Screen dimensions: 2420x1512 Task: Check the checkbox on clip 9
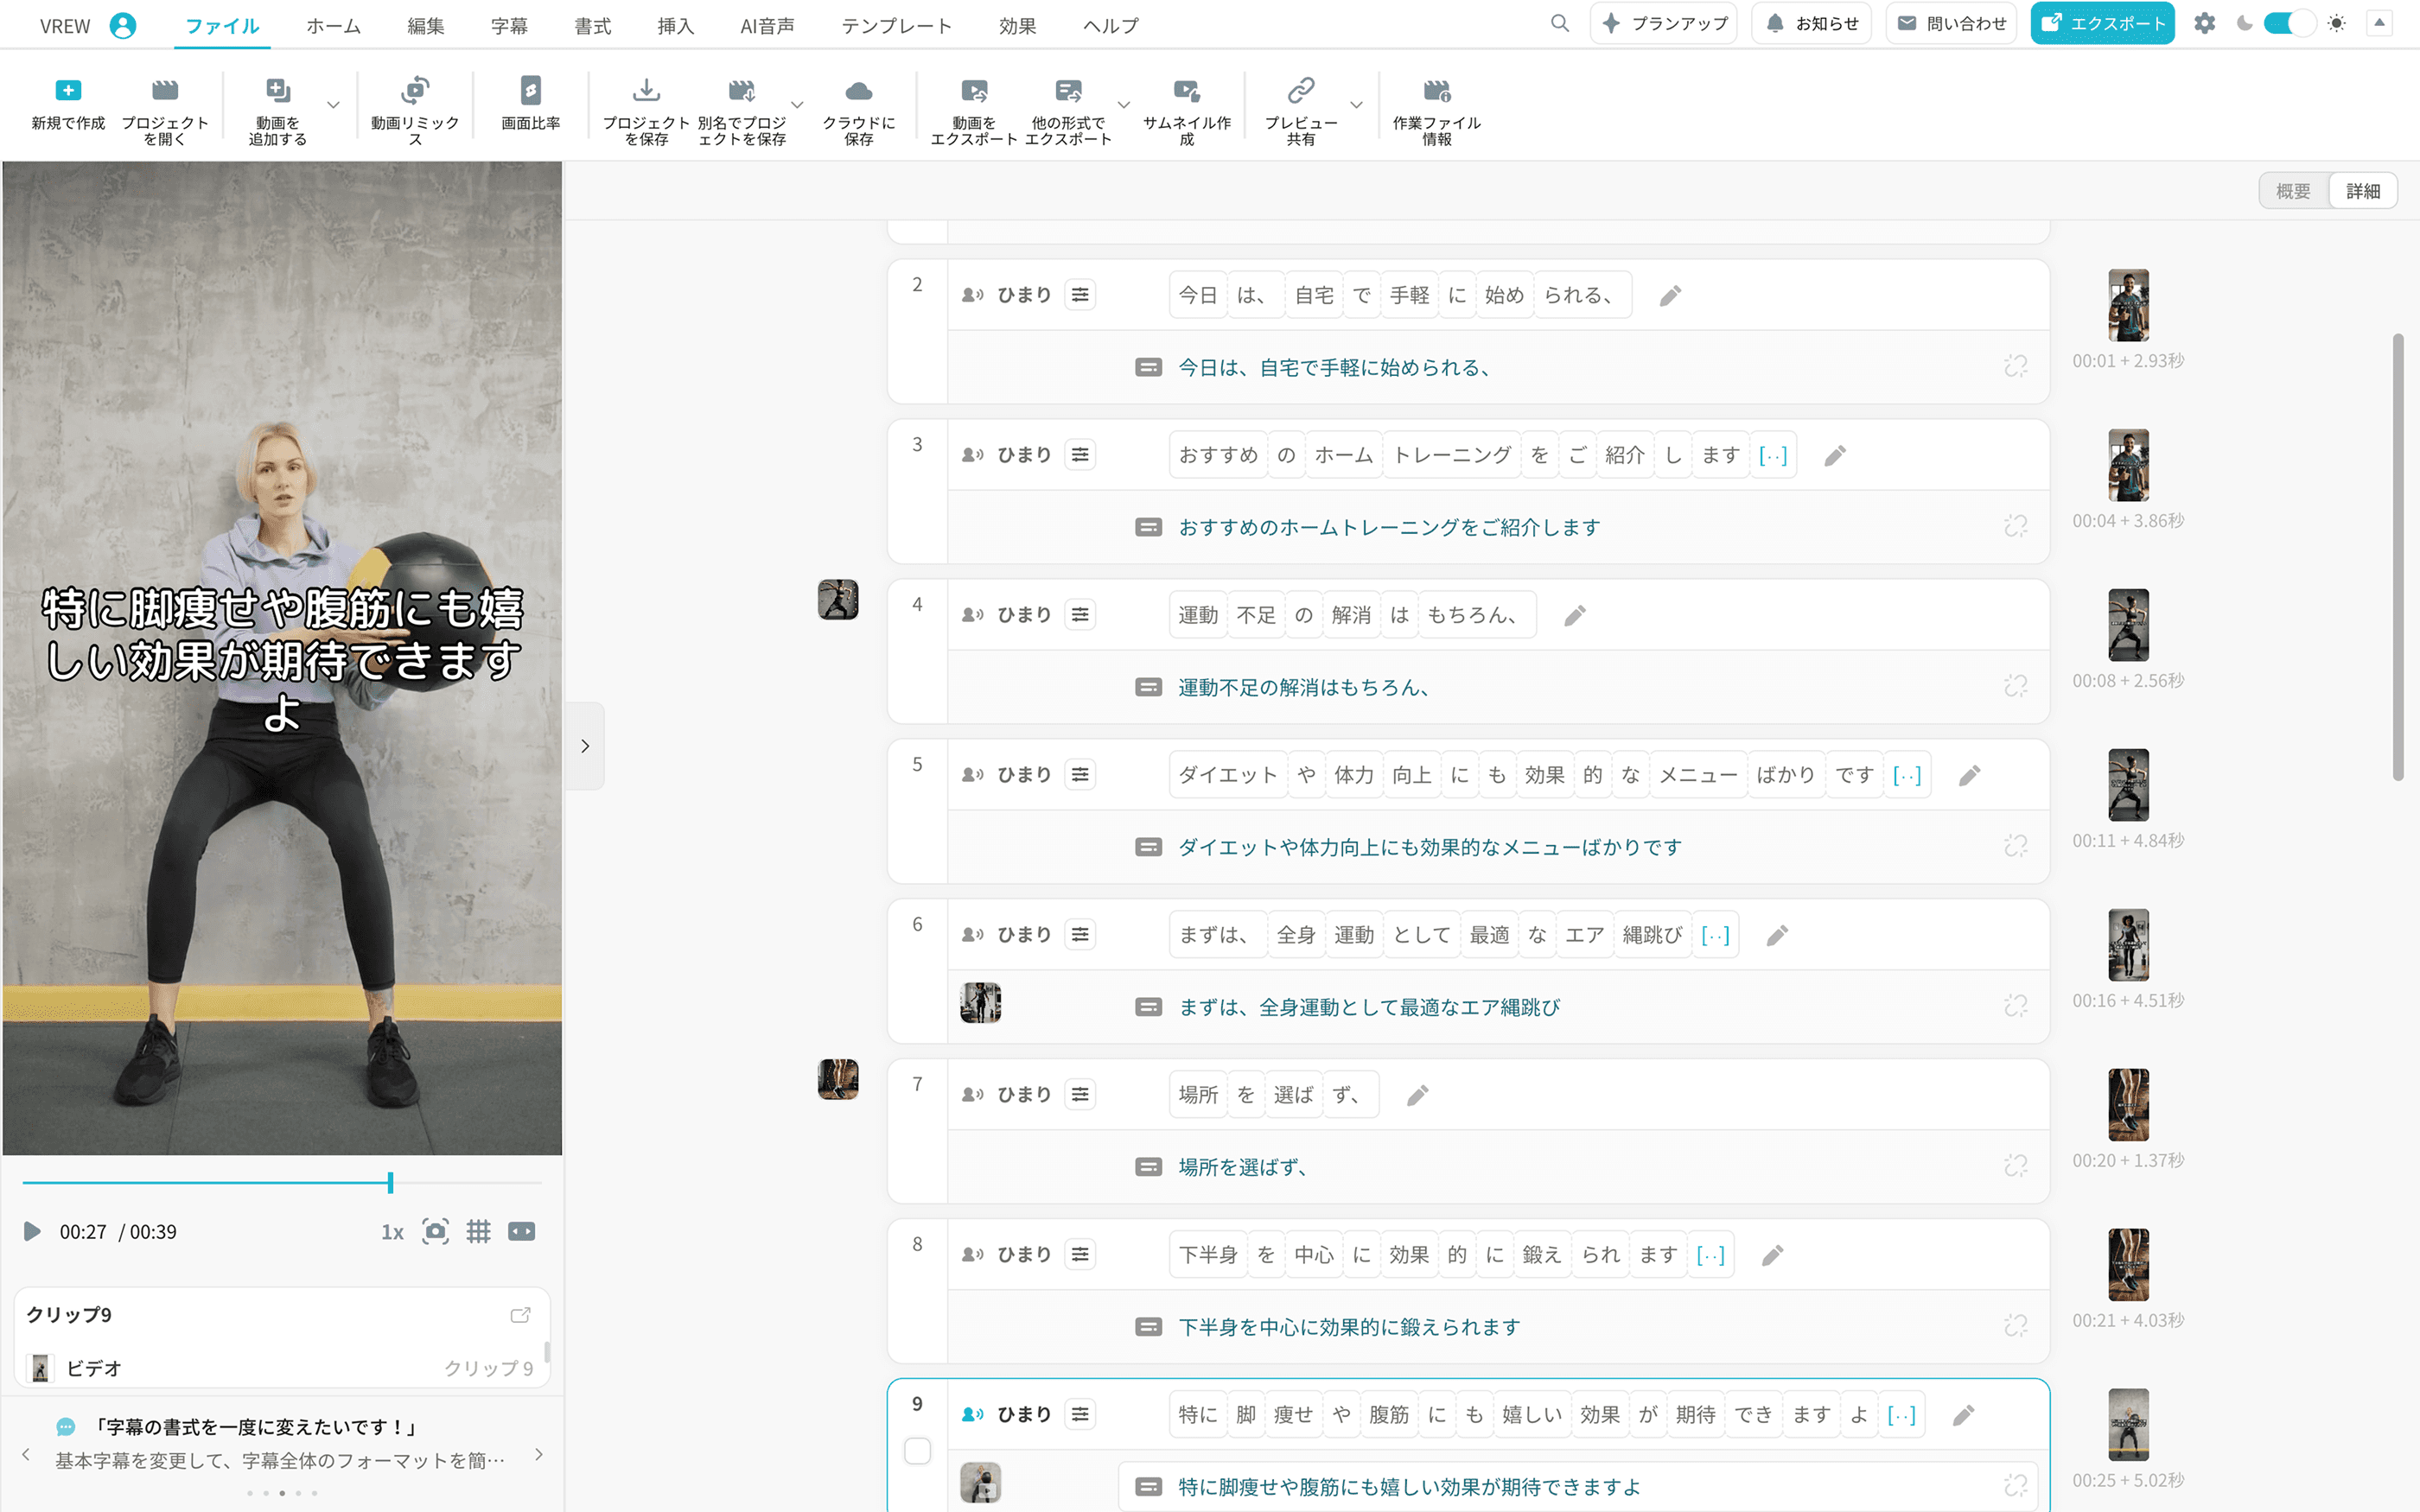tap(917, 1450)
